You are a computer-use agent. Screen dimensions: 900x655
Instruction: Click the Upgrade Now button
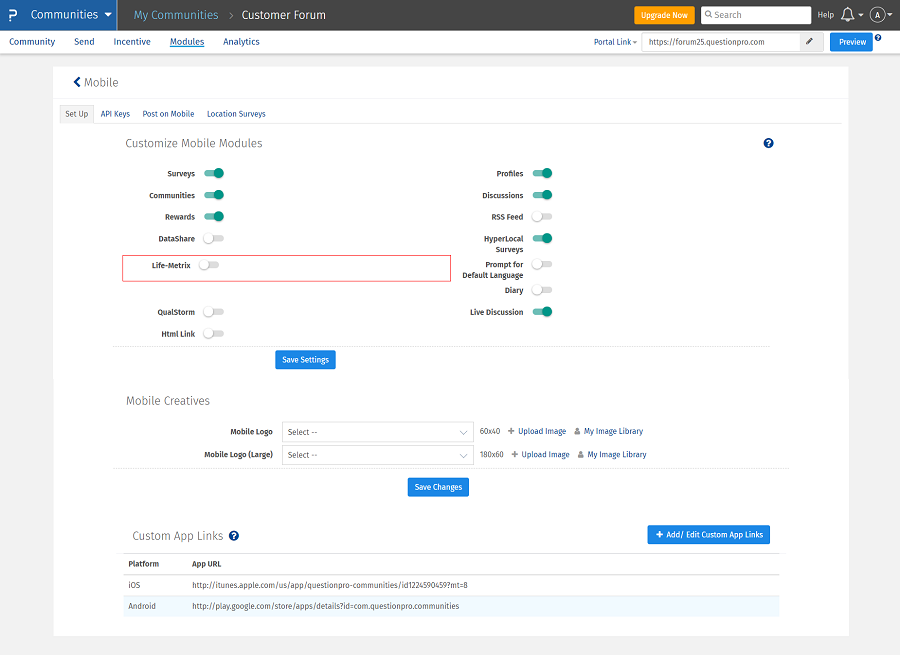tap(664, 15)
